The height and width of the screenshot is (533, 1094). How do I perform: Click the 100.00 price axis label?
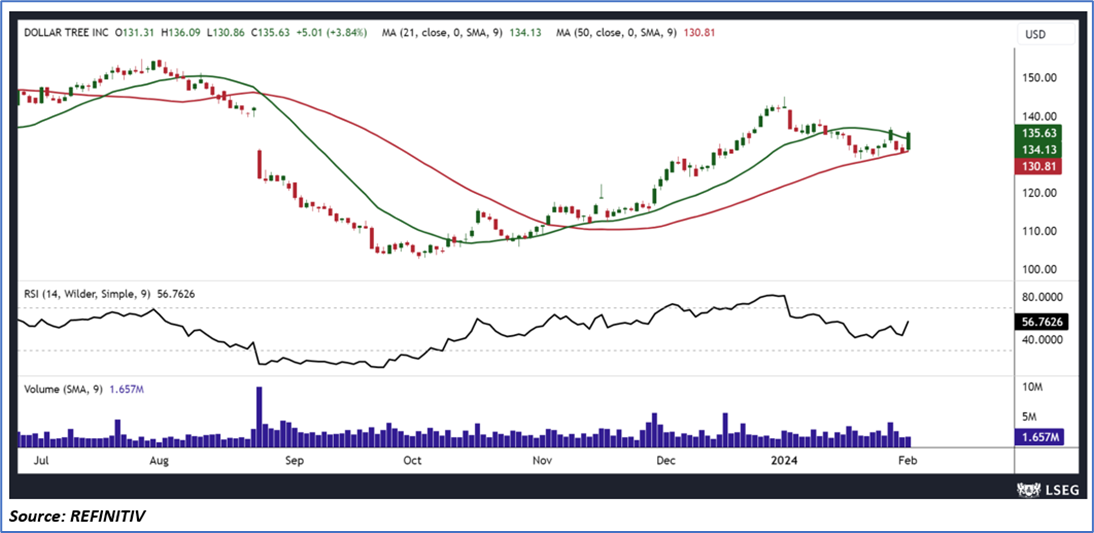point(1042,269)
